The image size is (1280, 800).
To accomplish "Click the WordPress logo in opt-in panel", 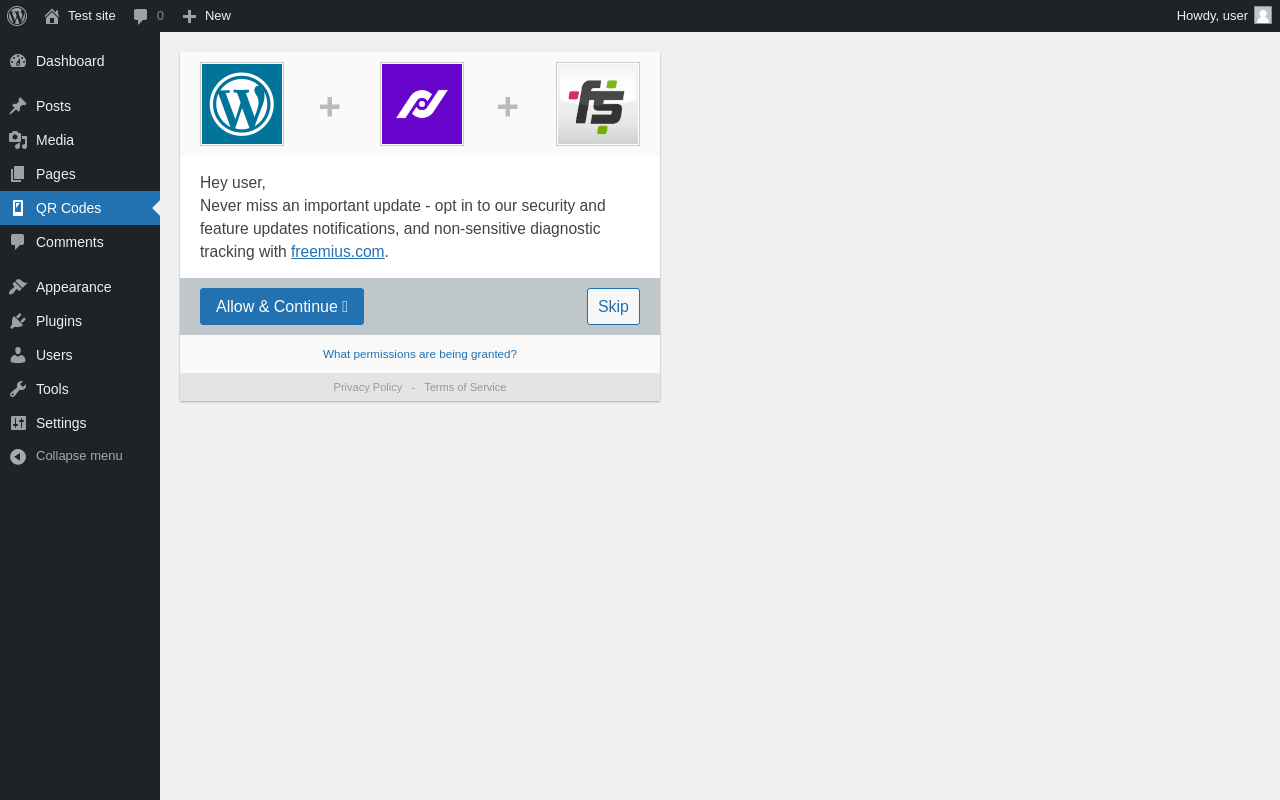I will (x=242, y=104).
